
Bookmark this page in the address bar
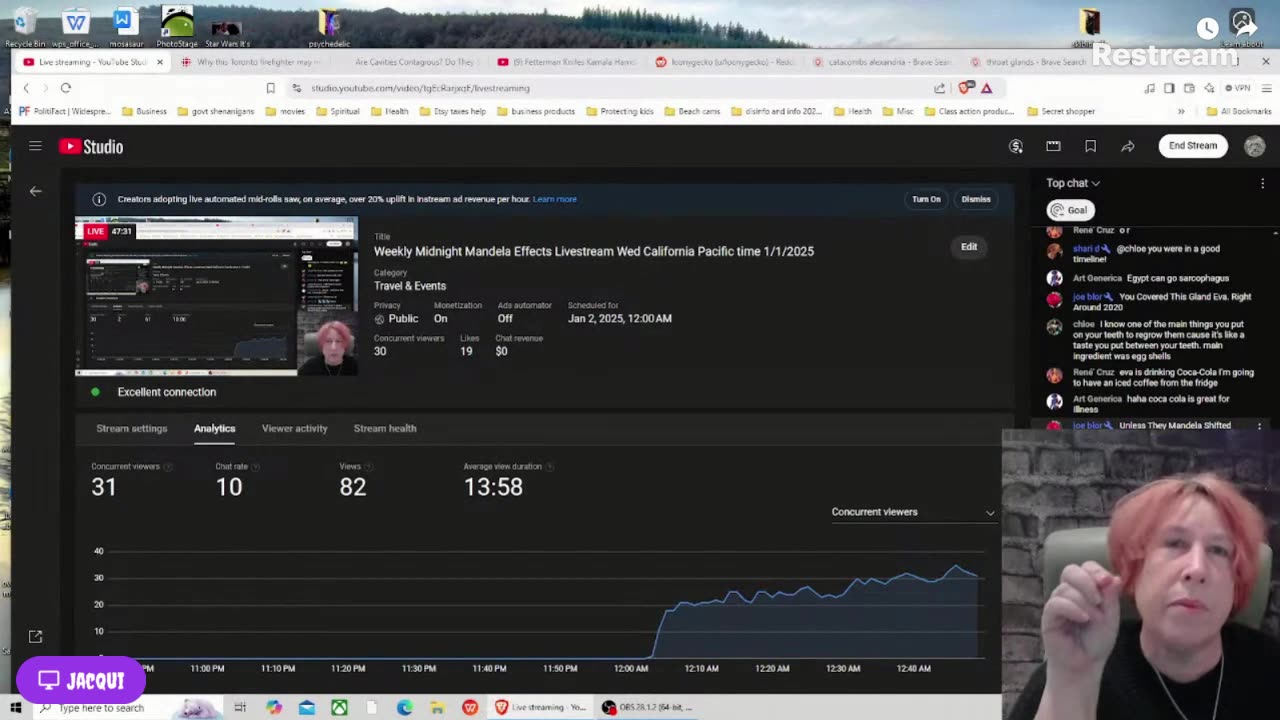point(270,88)
